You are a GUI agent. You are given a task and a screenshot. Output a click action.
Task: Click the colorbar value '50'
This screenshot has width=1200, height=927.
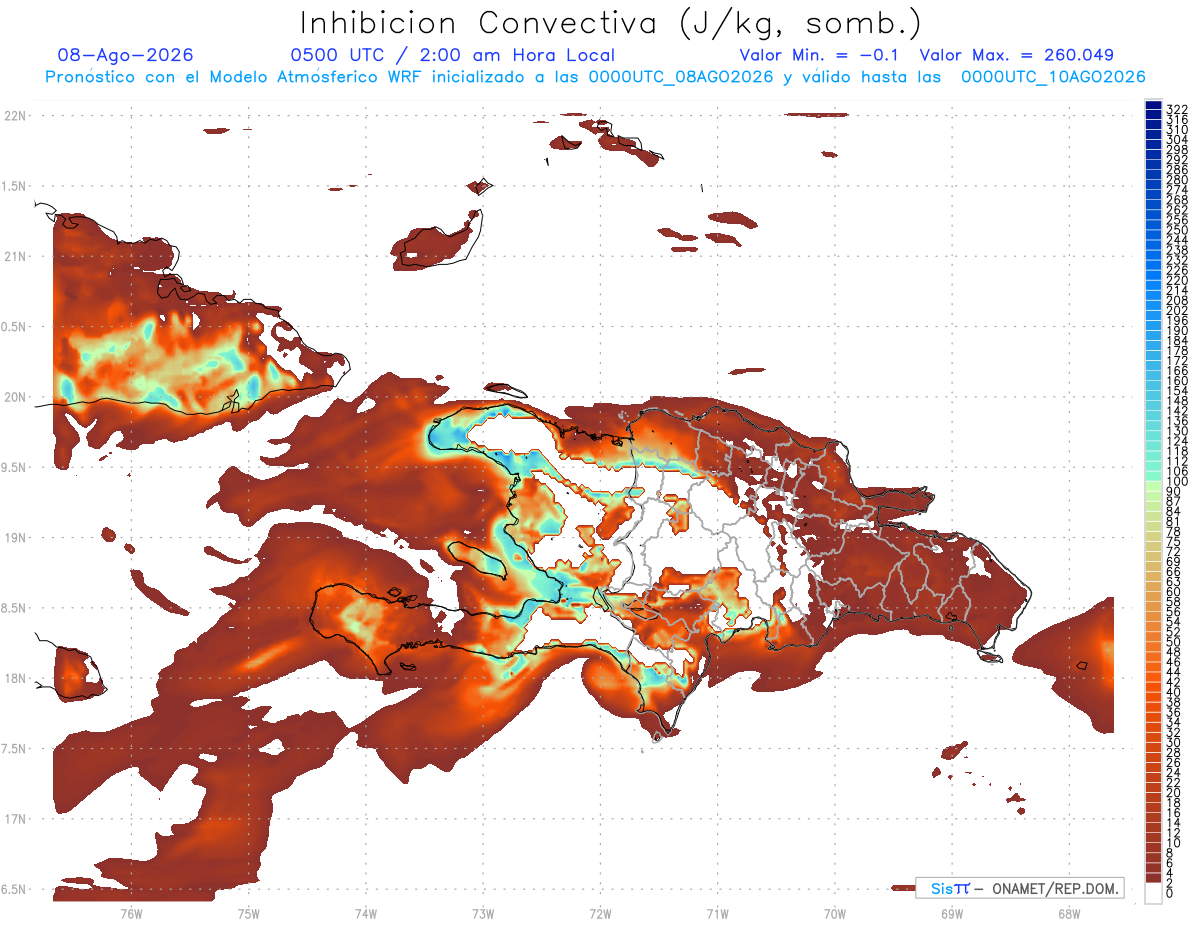1174,642
